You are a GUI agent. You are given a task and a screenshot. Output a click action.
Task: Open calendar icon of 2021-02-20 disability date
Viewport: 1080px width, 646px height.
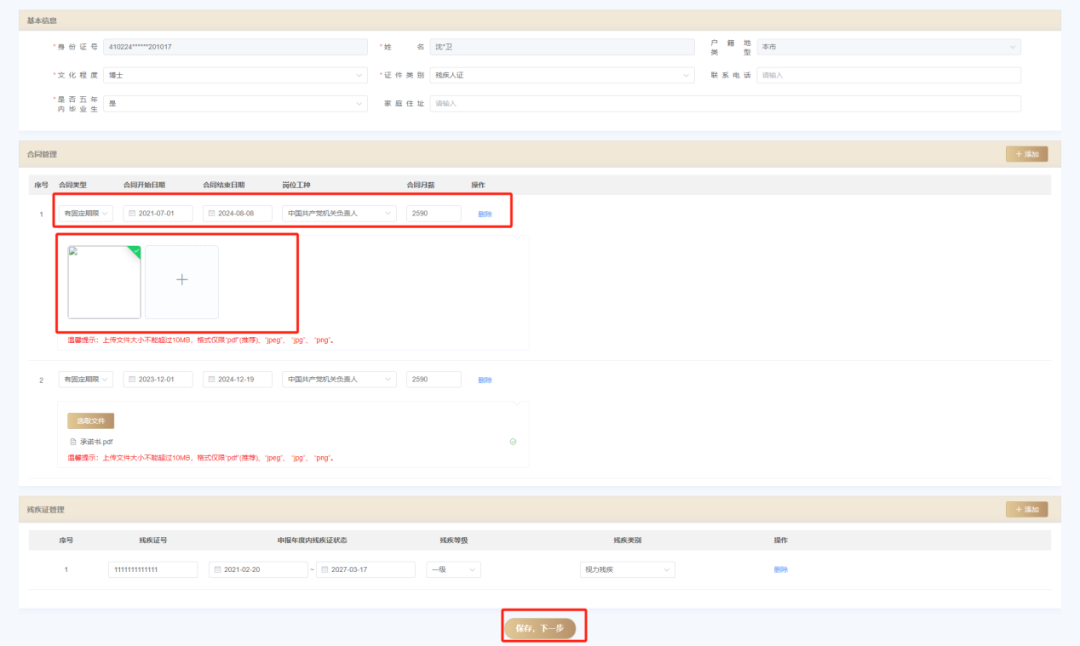coord(218,570)
